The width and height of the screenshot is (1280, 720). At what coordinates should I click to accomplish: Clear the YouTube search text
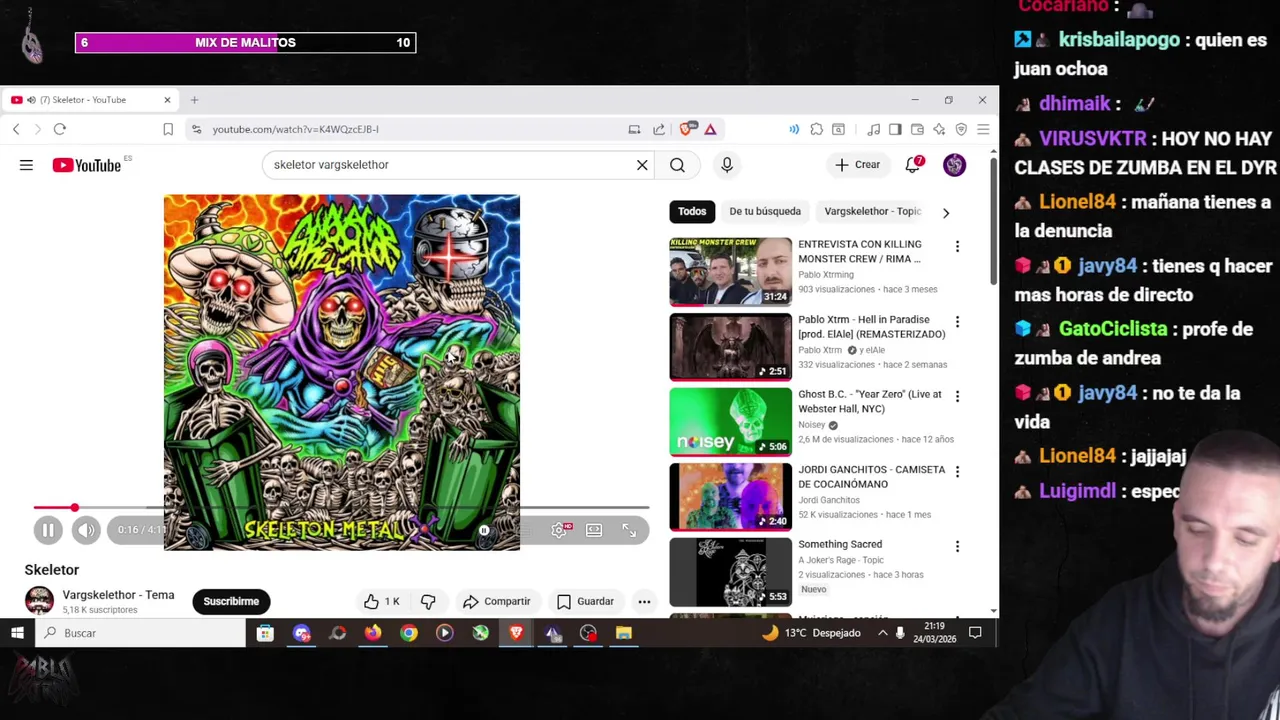[642, 165]
